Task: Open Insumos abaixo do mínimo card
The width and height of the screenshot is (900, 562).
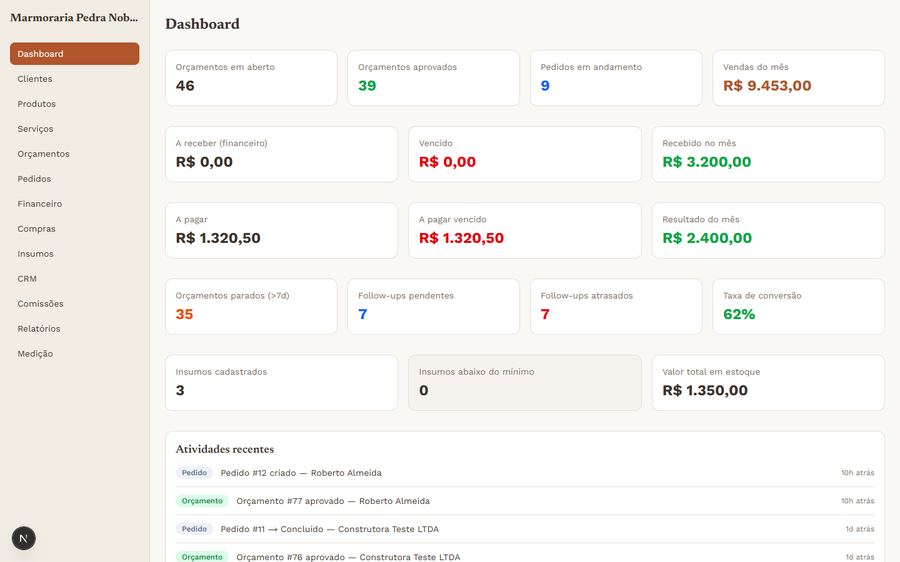Action: click(x=525, y=383)
